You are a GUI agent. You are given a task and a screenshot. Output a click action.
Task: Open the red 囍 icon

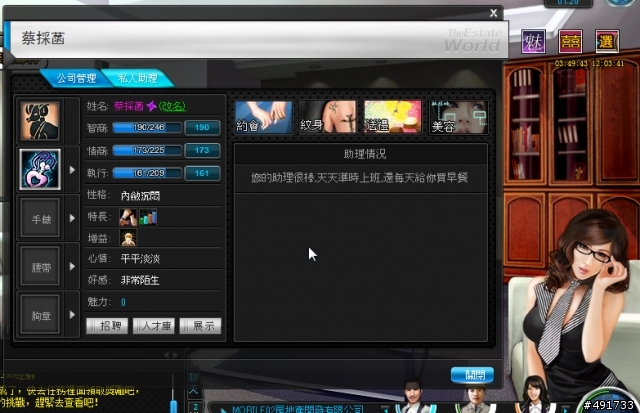click(570, 41)
